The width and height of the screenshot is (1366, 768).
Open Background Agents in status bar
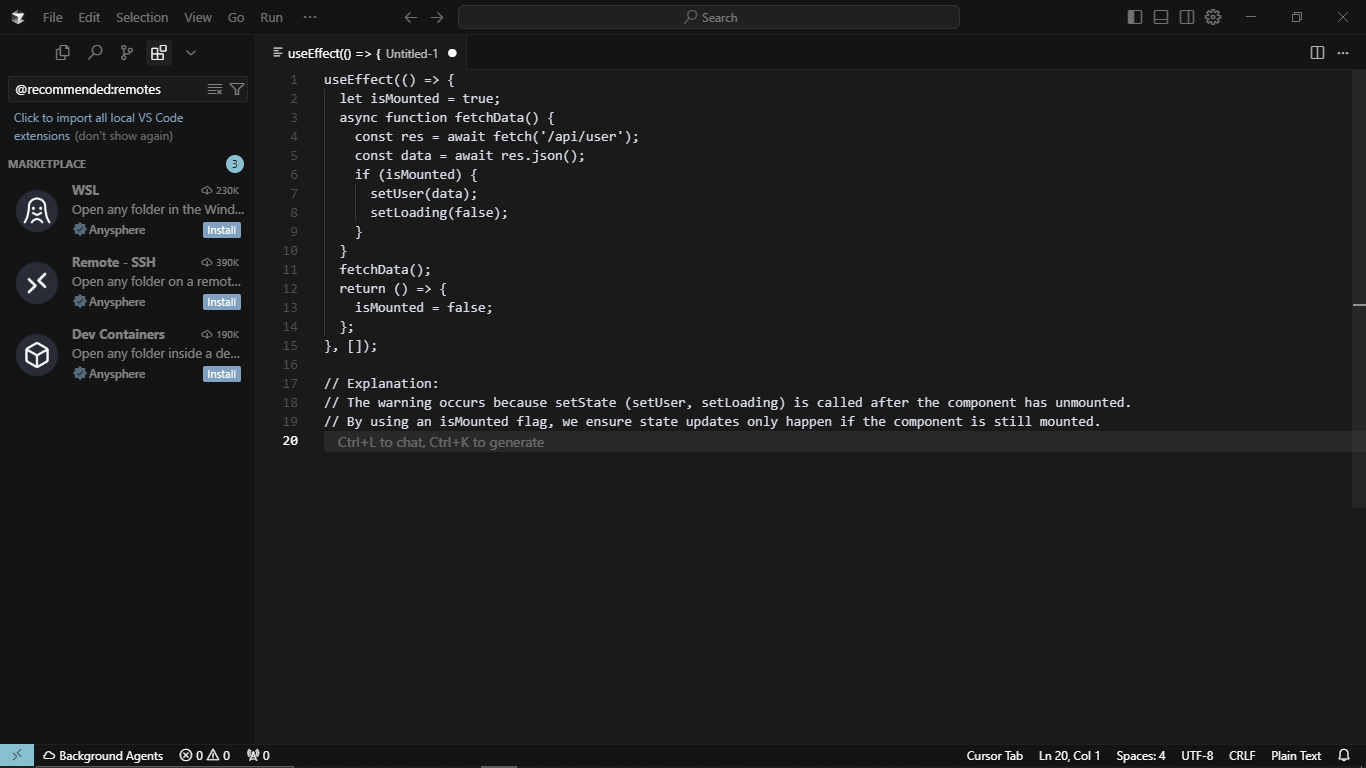click(102, 756)
